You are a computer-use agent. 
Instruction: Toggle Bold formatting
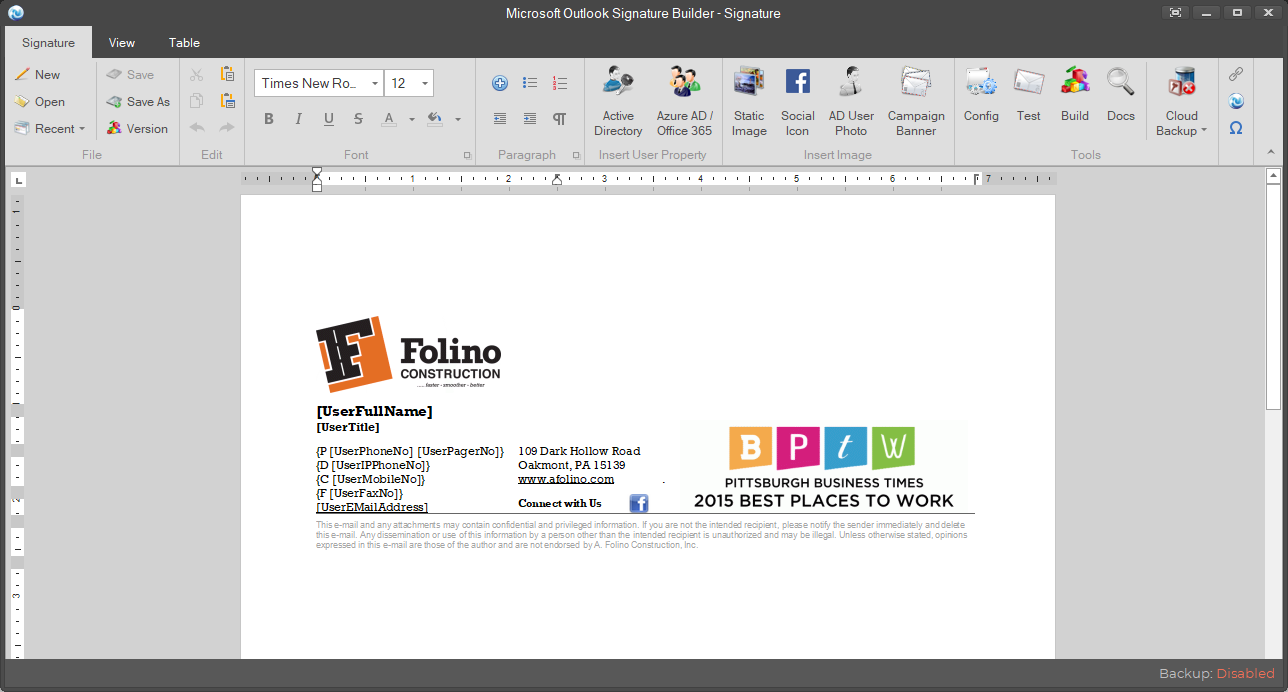click(269, 119)
